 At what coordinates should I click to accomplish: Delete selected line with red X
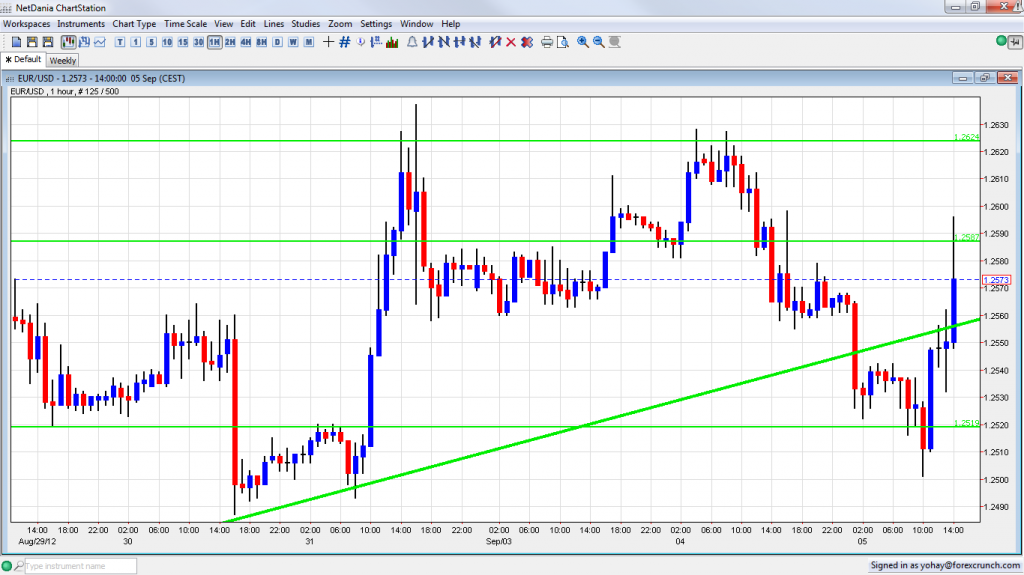click(511, 42)
